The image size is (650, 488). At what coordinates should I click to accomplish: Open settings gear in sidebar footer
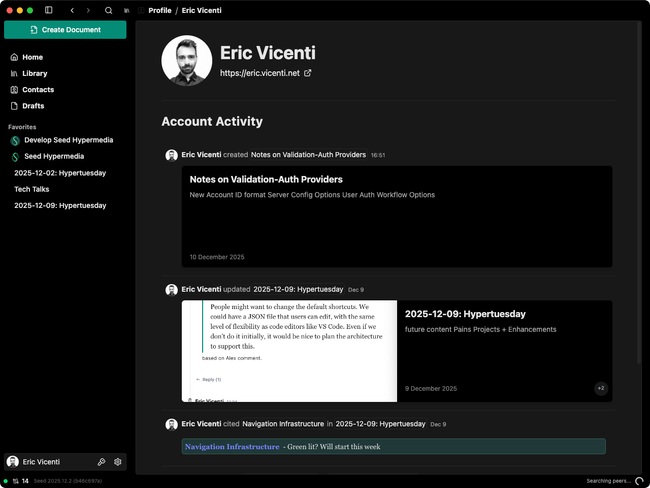click(x=118, y=462)
